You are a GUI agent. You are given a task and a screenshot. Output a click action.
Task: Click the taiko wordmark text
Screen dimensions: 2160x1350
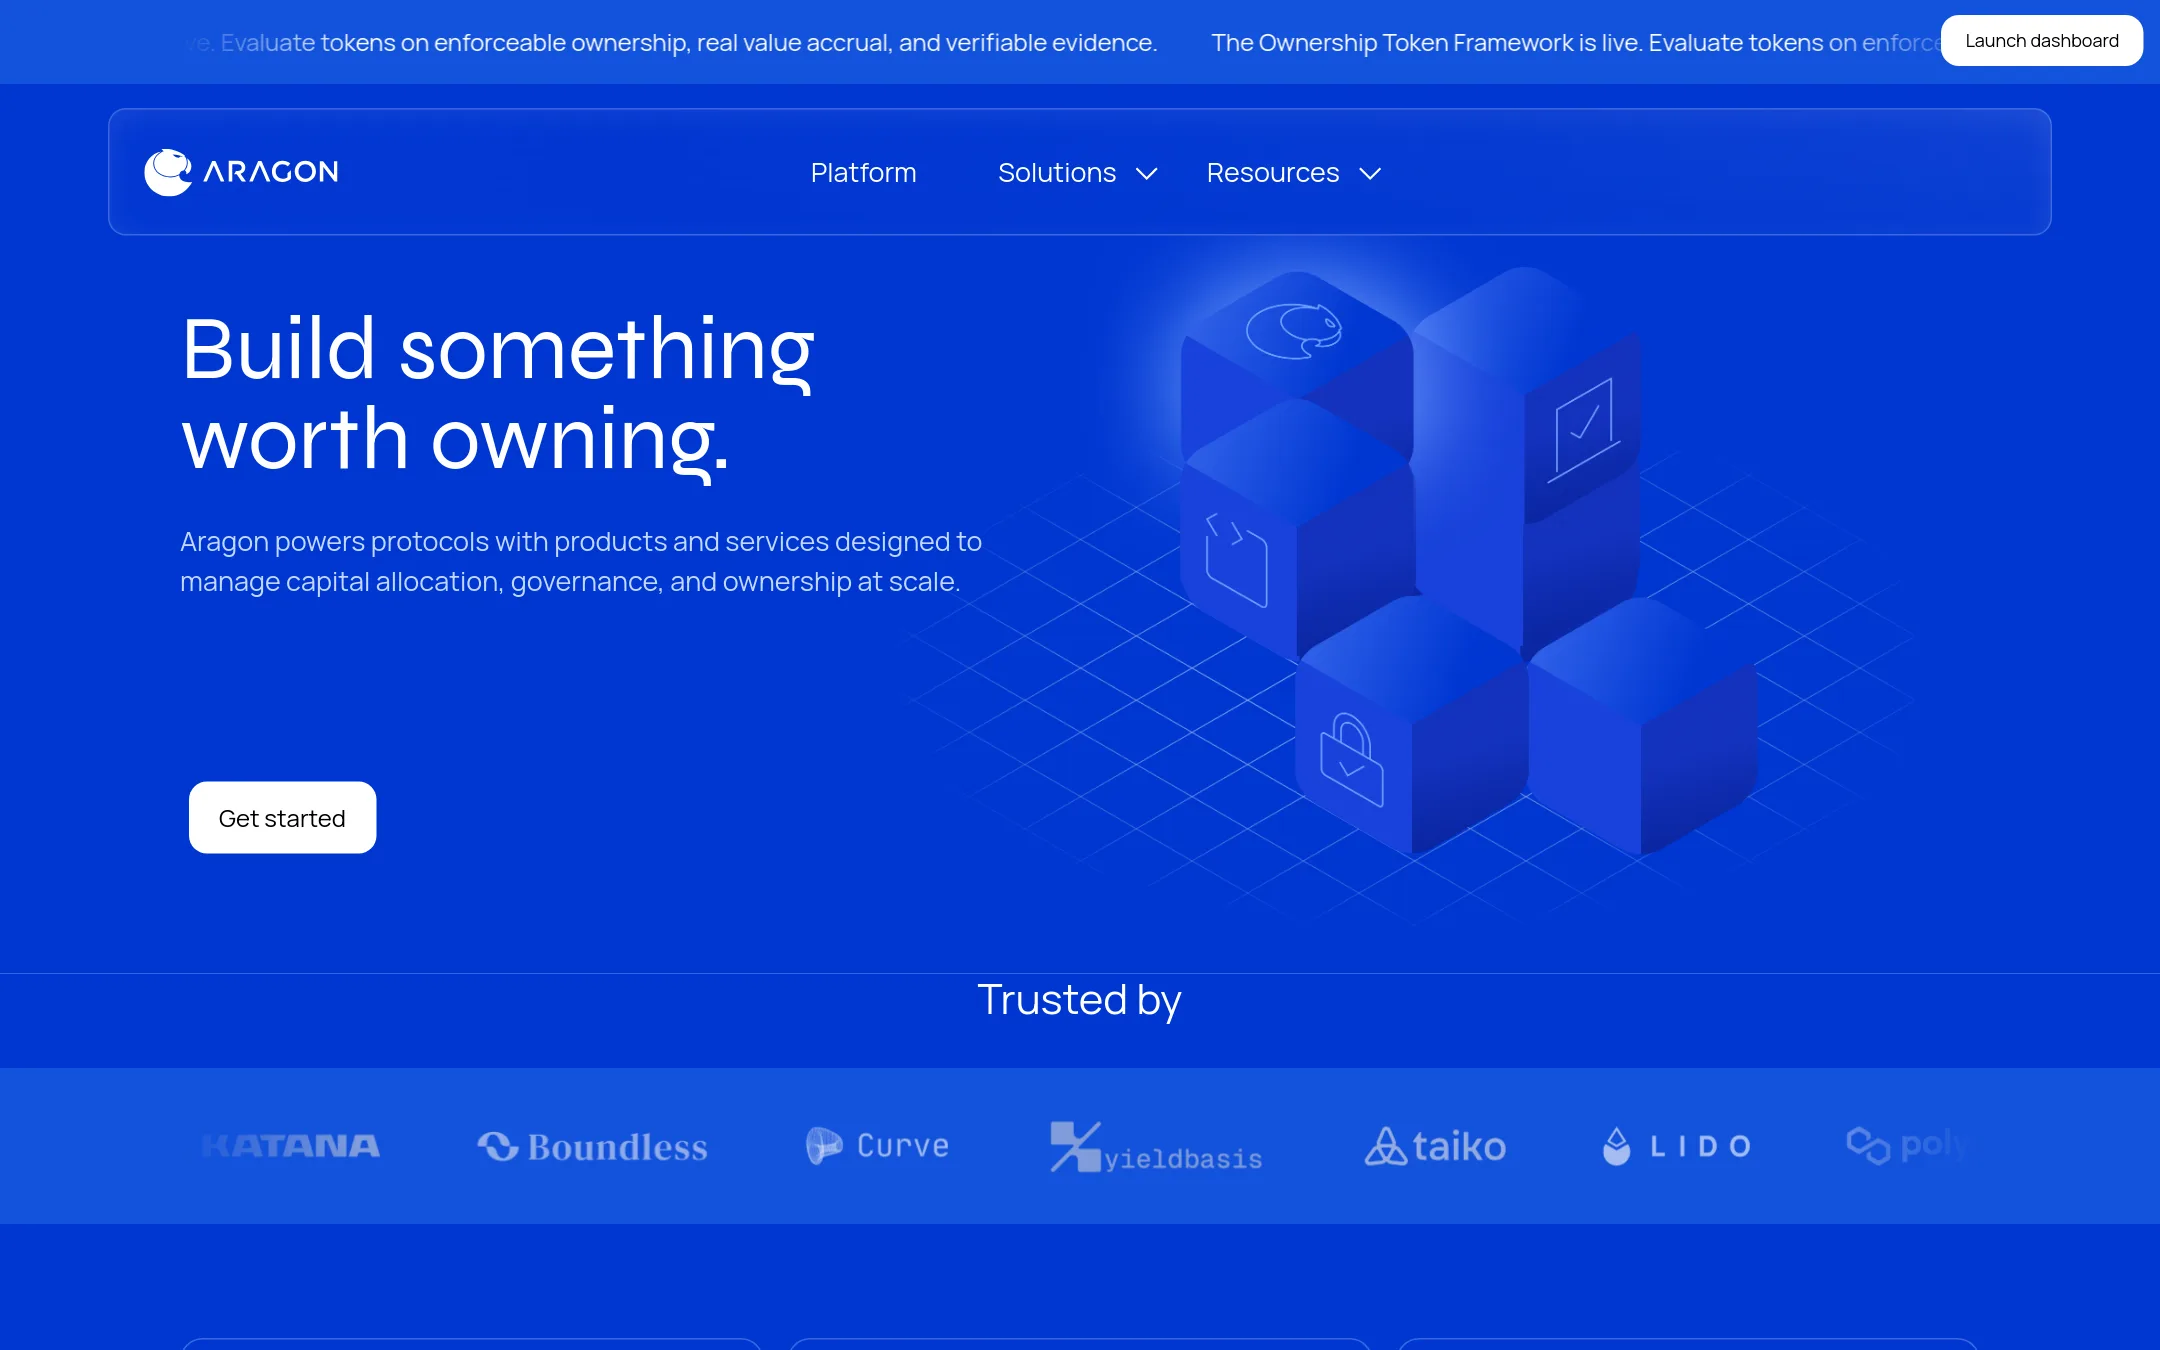[x=1459, y=1147]
